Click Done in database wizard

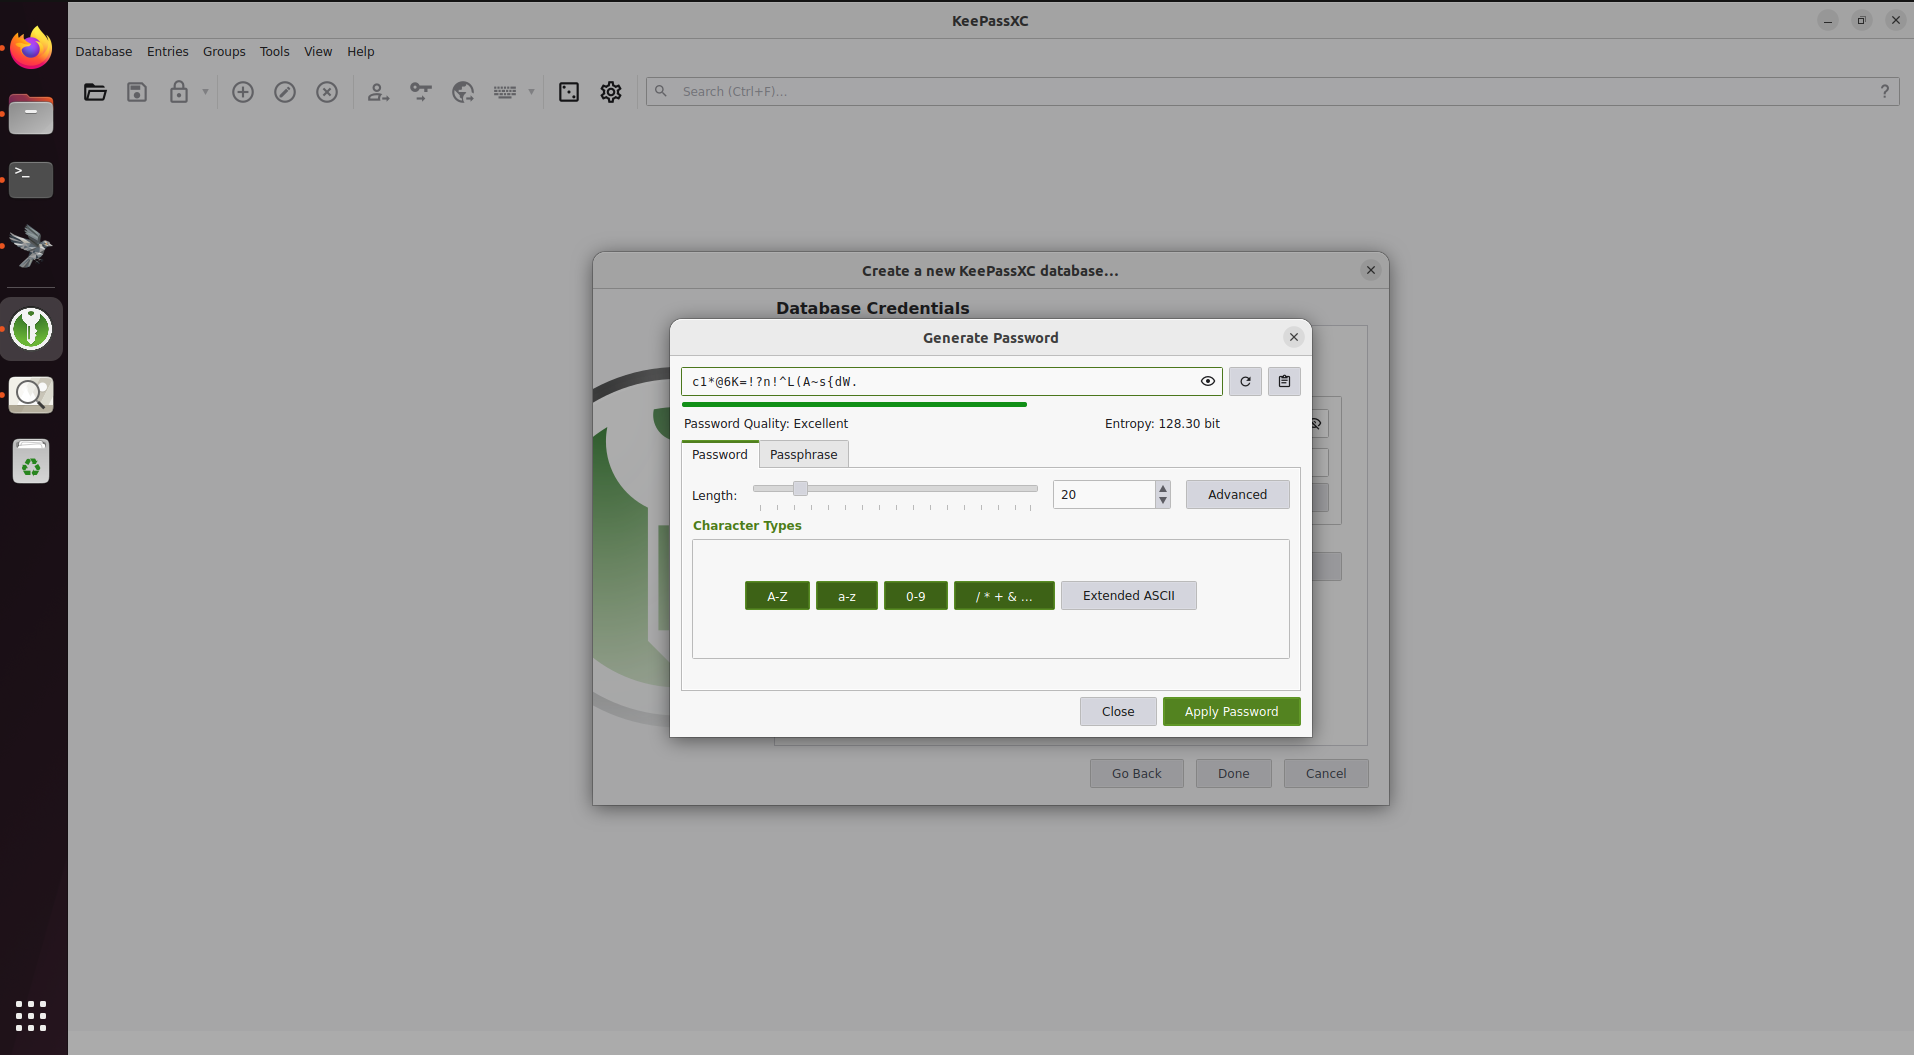[x=1234, y=773]
